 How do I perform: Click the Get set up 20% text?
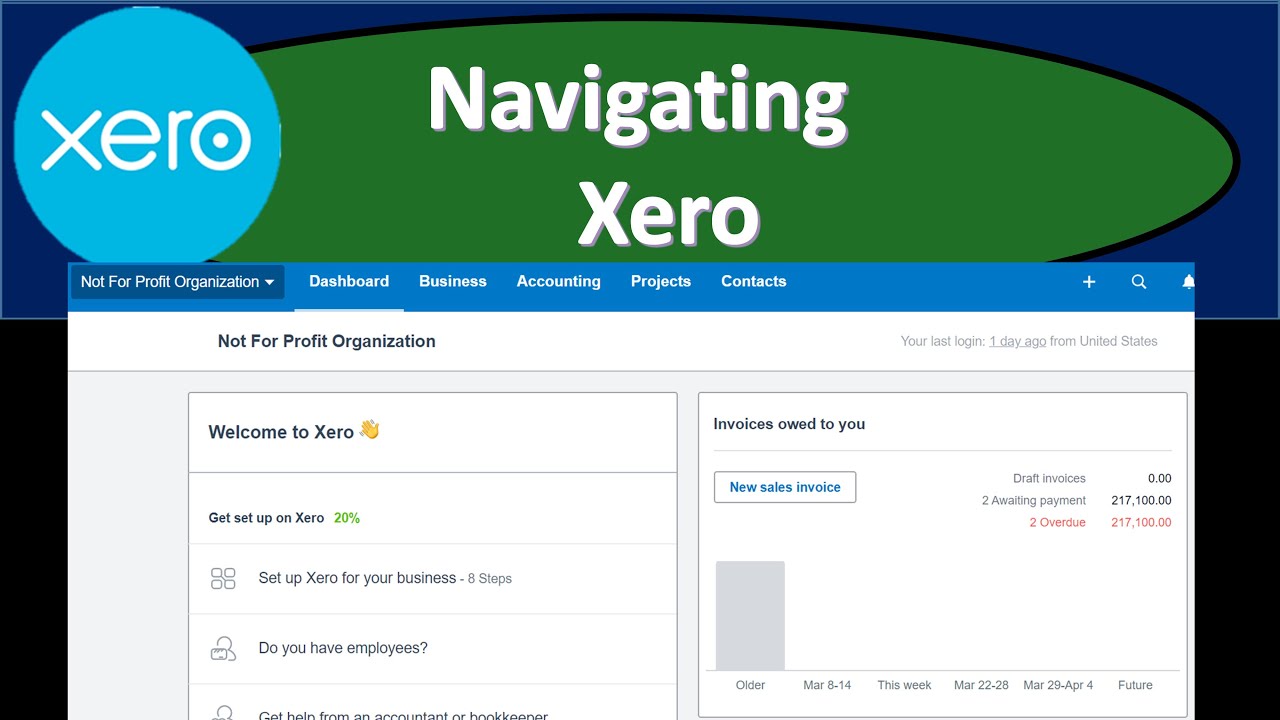click(284, 518)
